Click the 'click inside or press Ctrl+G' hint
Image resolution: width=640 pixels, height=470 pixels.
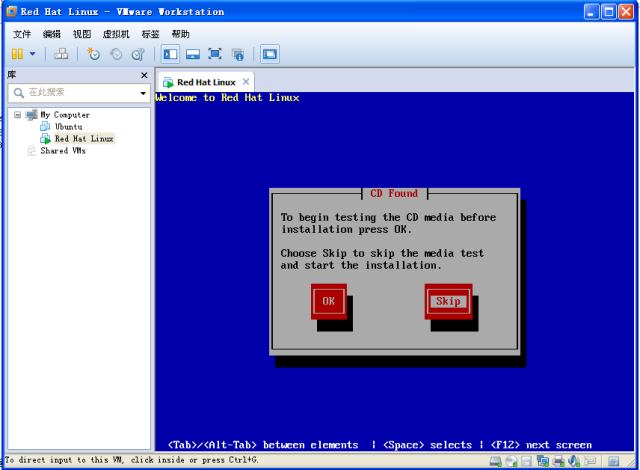point(194,460)
